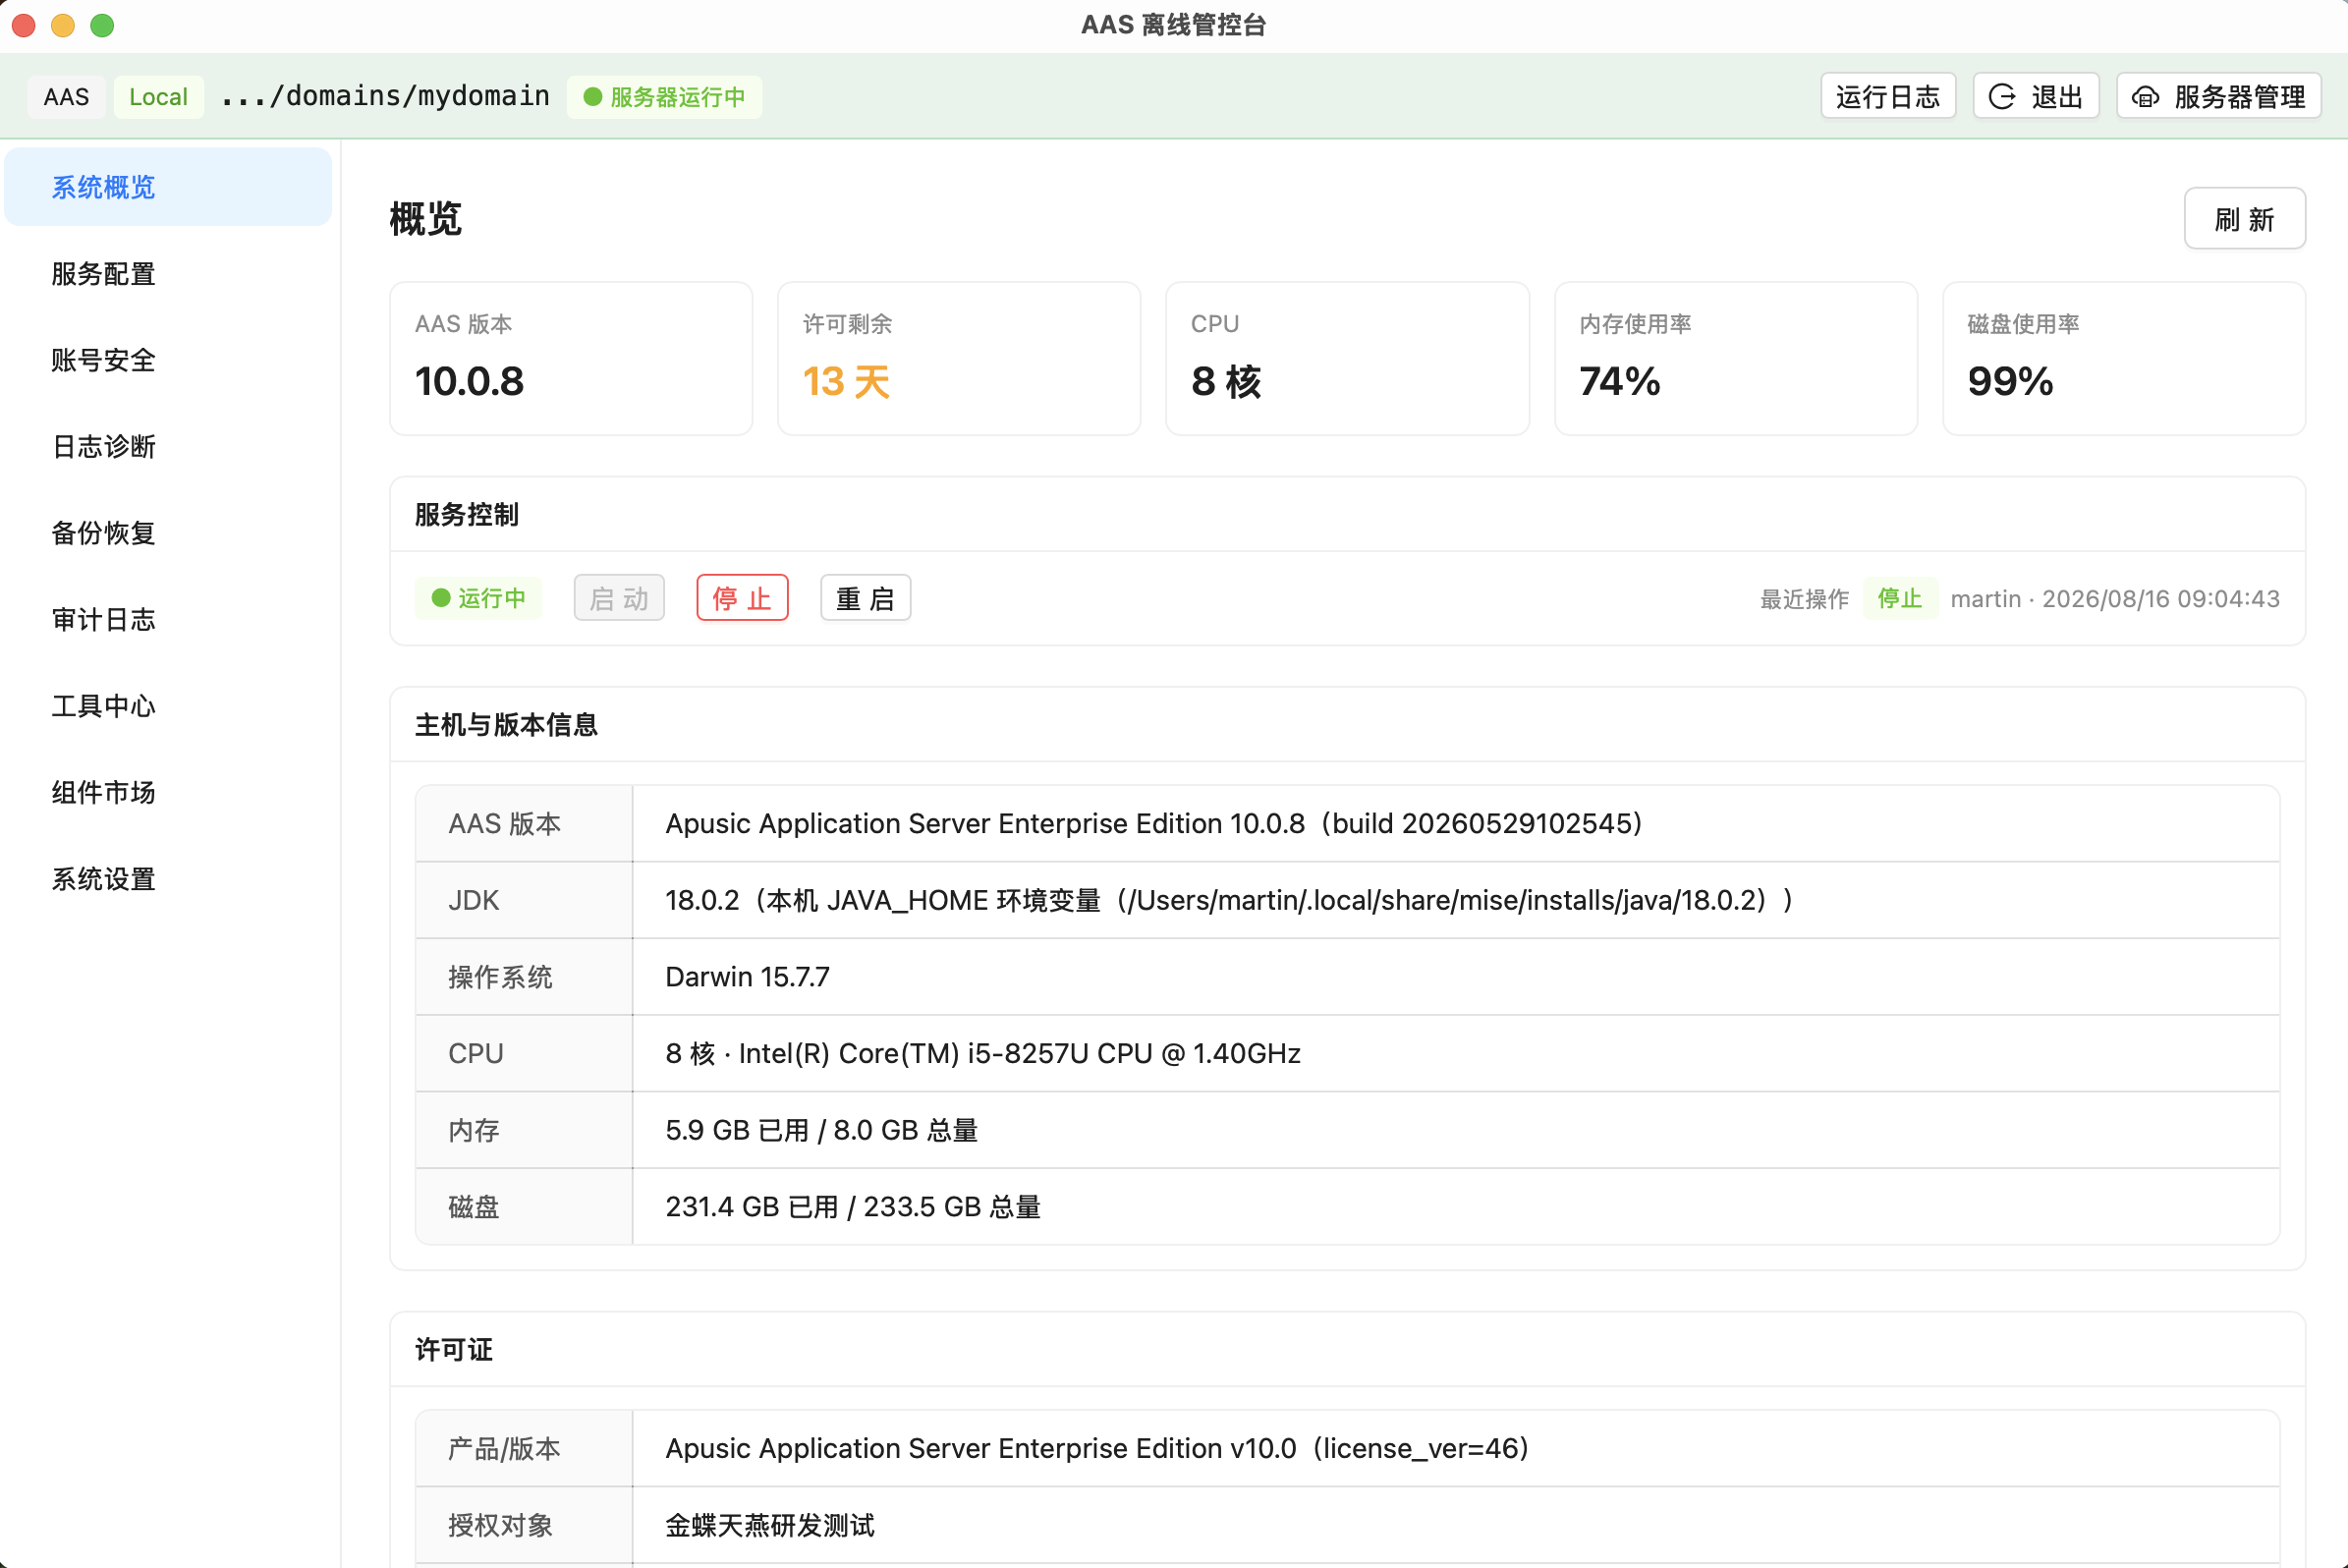
Task: Click the 许可剩余 13 天 card
Action: click(959, 359)
